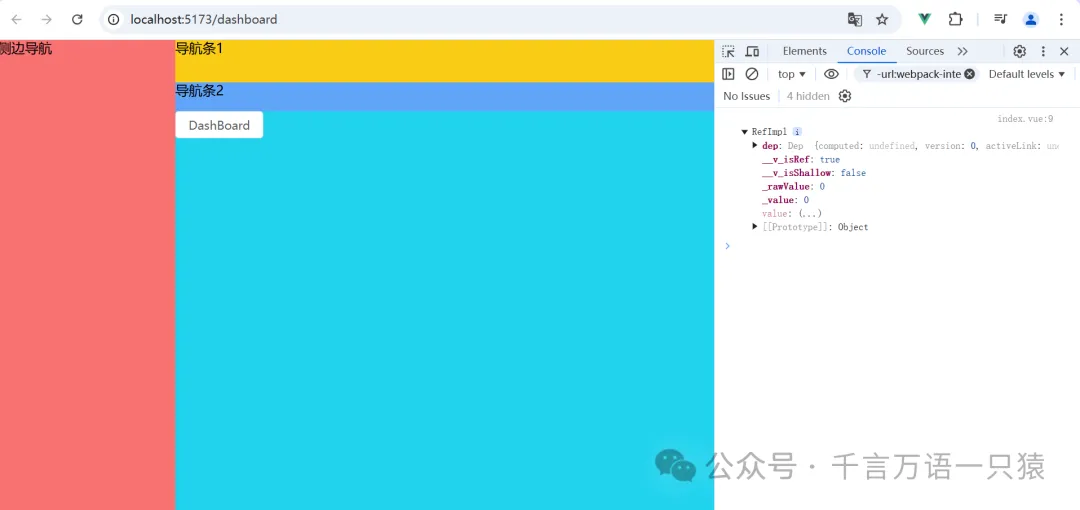Open the Extensions puzzle icon
Screen dimensions: 1080x510
coord(955,19)
